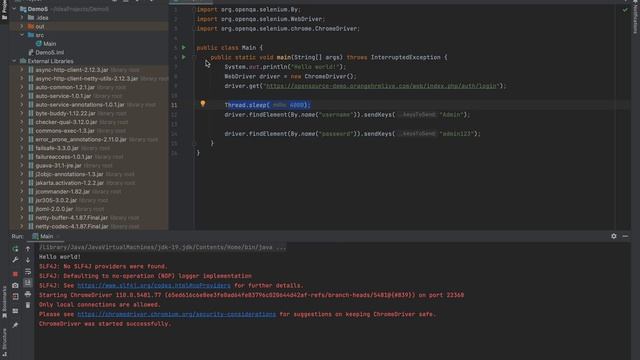The width and height of the screenshot is (640, 360).
Task: Open the slf4j.org codes link in console
Action: point(154,285)
